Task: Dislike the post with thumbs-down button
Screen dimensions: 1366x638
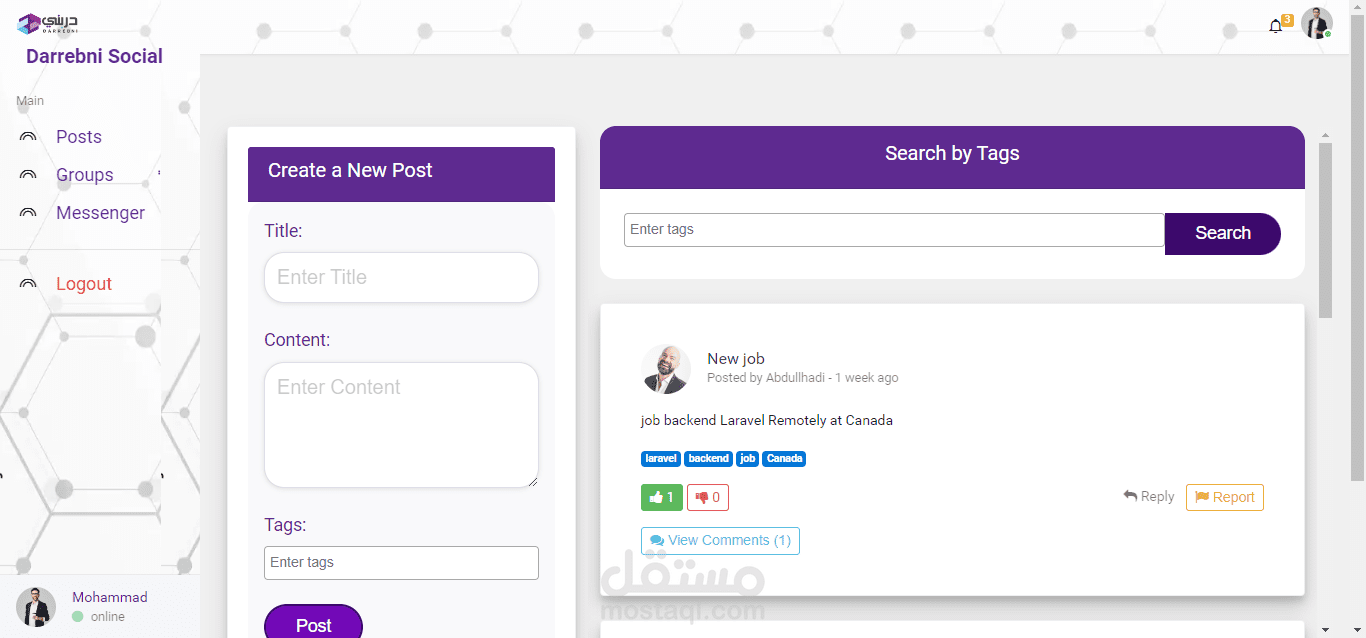Action: [x=708, y=497]
